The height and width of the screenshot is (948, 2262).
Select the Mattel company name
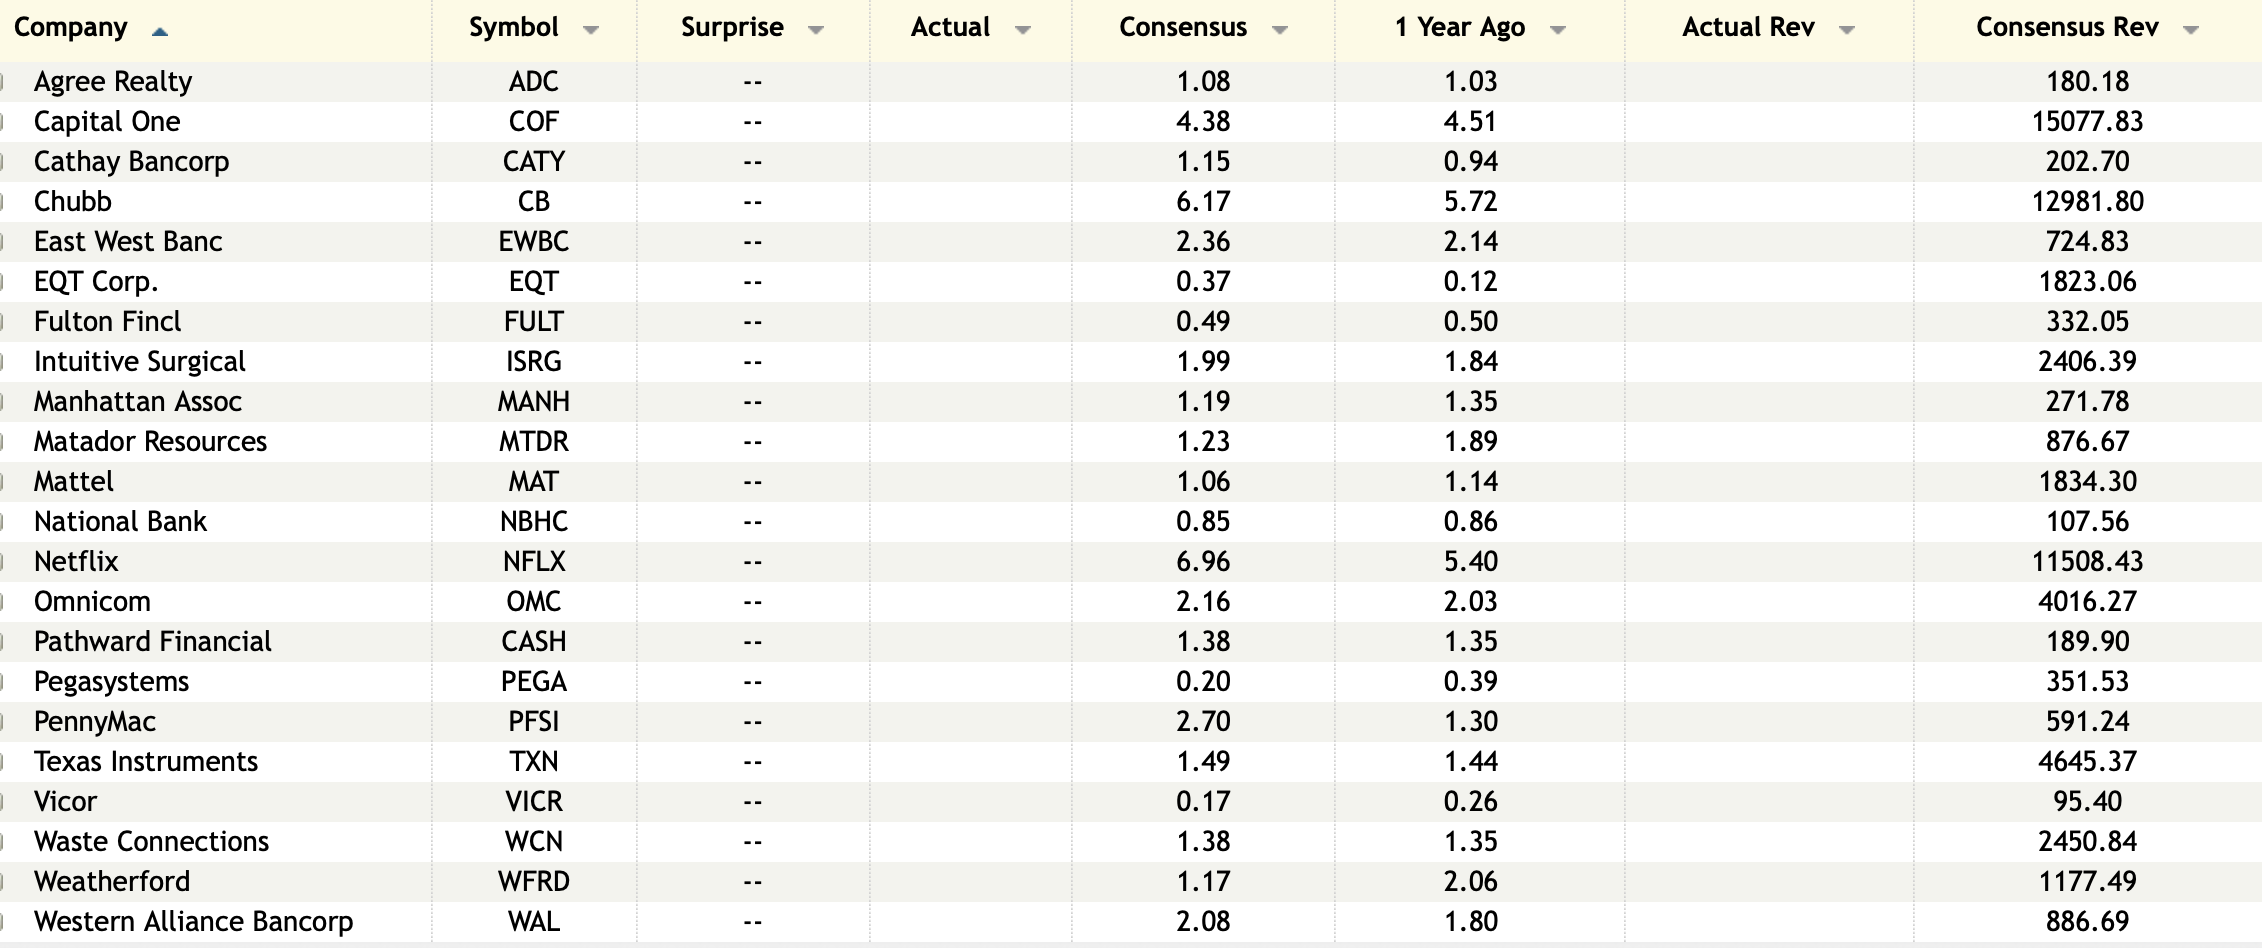(x=74, y=482)
